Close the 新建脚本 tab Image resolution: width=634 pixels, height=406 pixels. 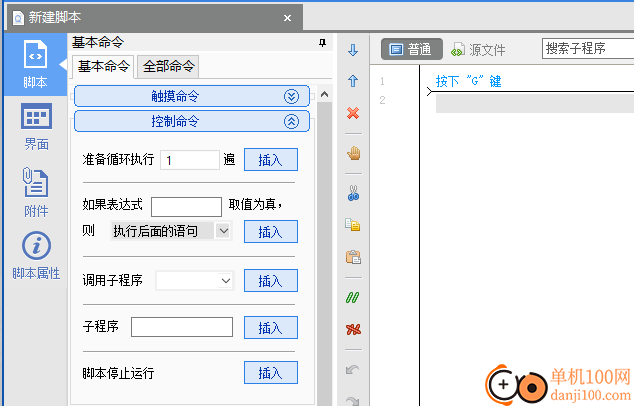pyautogui.click(x=287, y=18)
